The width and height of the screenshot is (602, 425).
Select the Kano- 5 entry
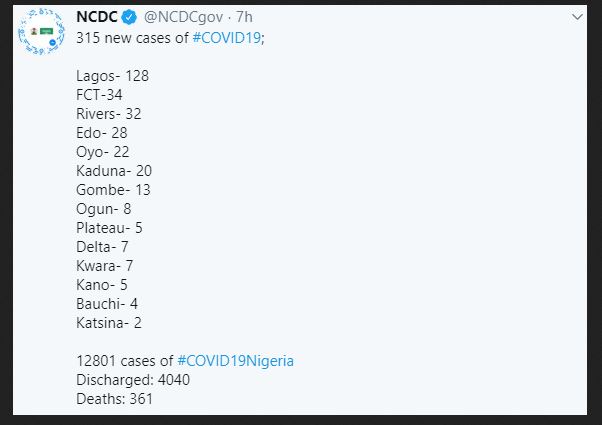click(x=102, y=284)
